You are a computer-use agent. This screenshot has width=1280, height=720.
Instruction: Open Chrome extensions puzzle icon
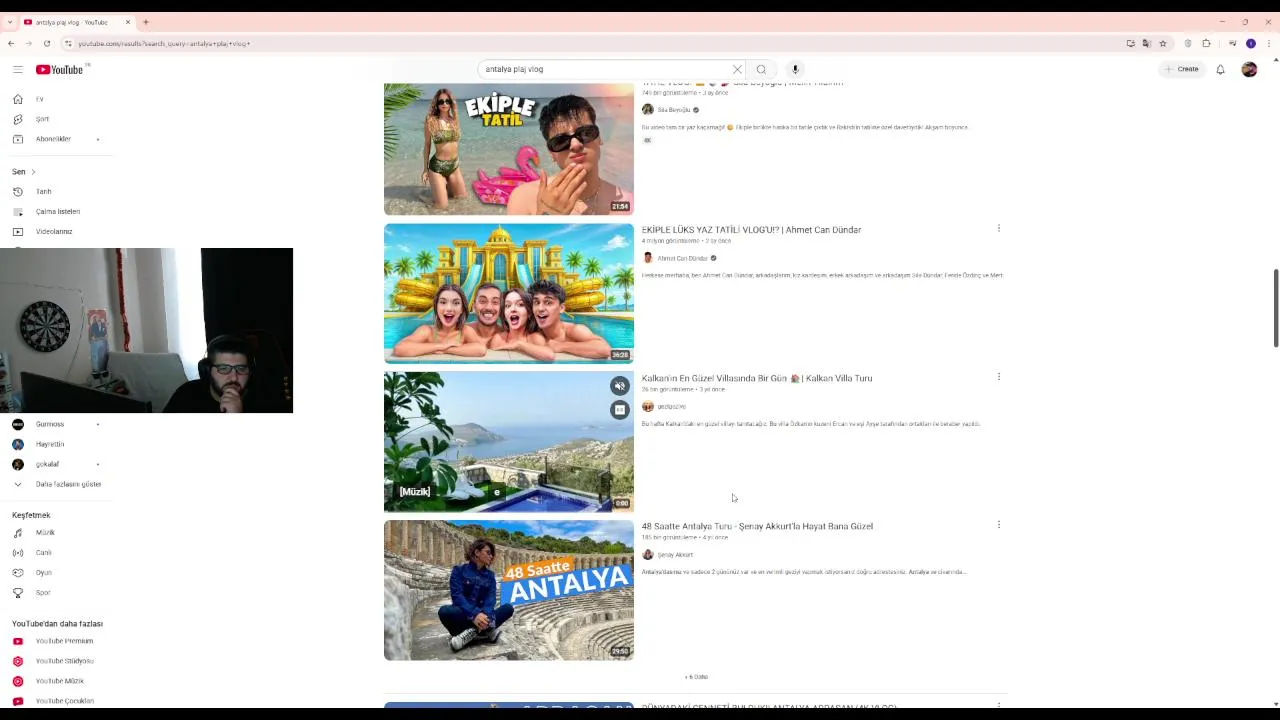click(1206, 43)
